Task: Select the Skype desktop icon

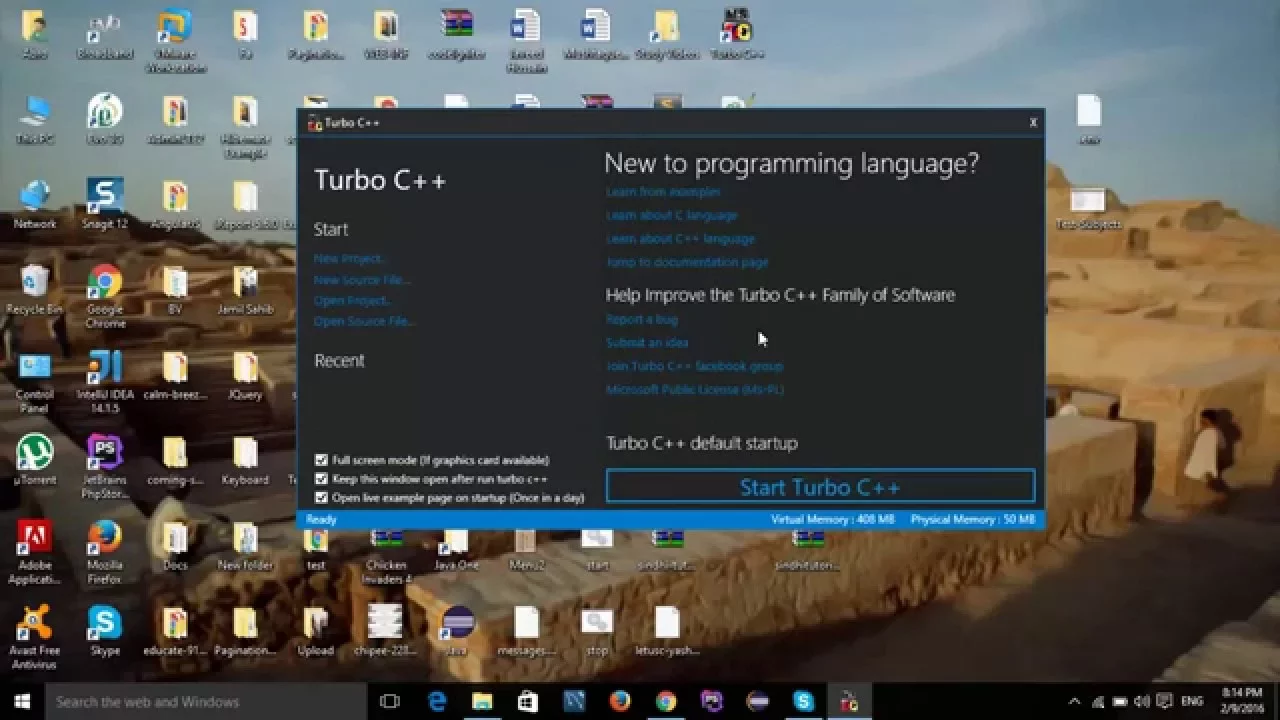Action: 105,630
